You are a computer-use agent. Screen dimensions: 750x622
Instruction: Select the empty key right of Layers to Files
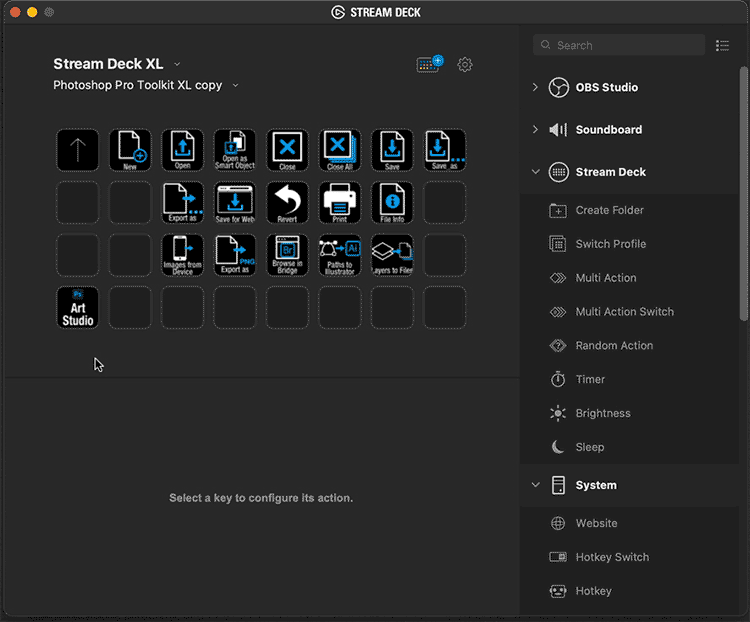(x=445, y=255)
